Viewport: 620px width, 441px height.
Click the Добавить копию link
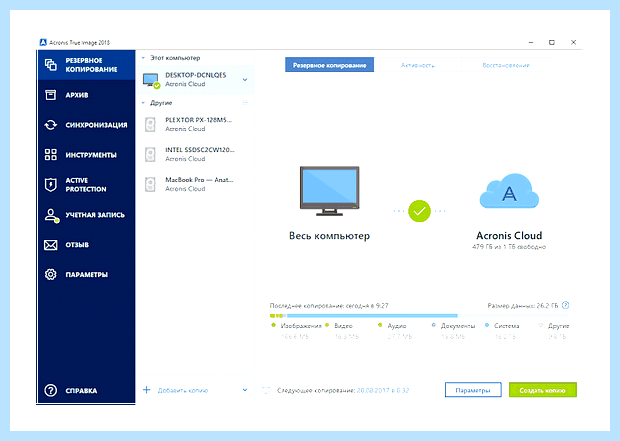183,390
